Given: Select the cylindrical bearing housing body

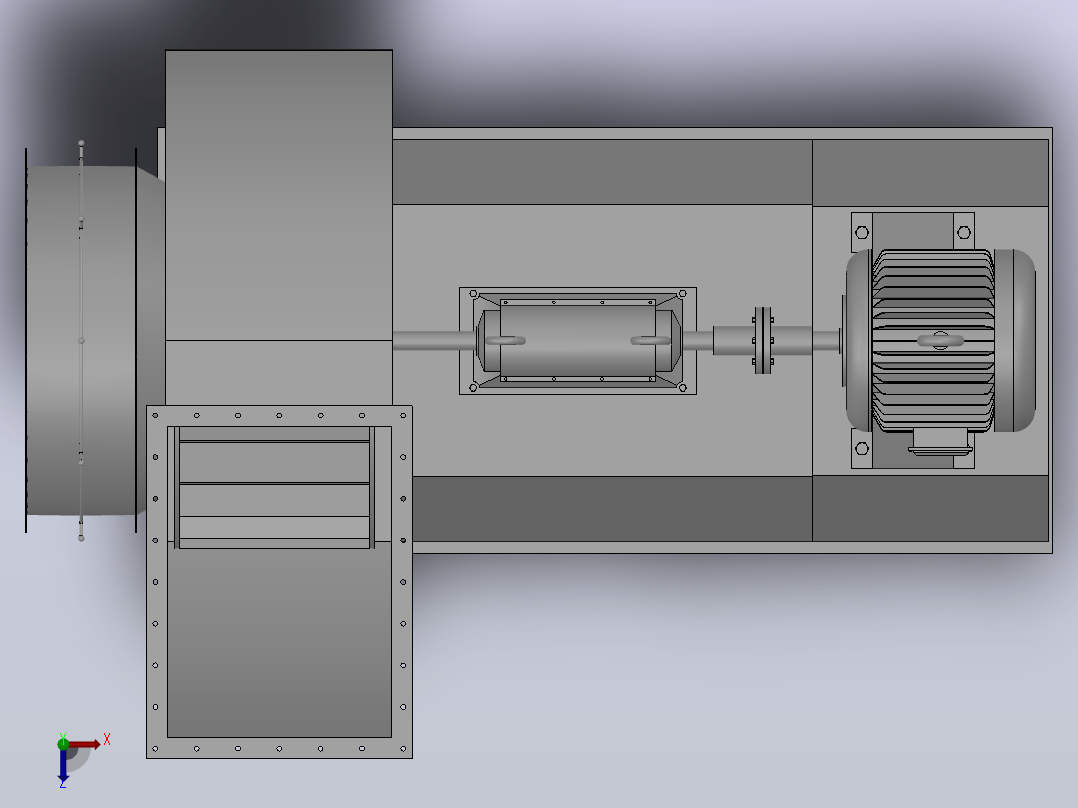Looking at the screenshot, I should pyautogui.click(x=578, y=340).
